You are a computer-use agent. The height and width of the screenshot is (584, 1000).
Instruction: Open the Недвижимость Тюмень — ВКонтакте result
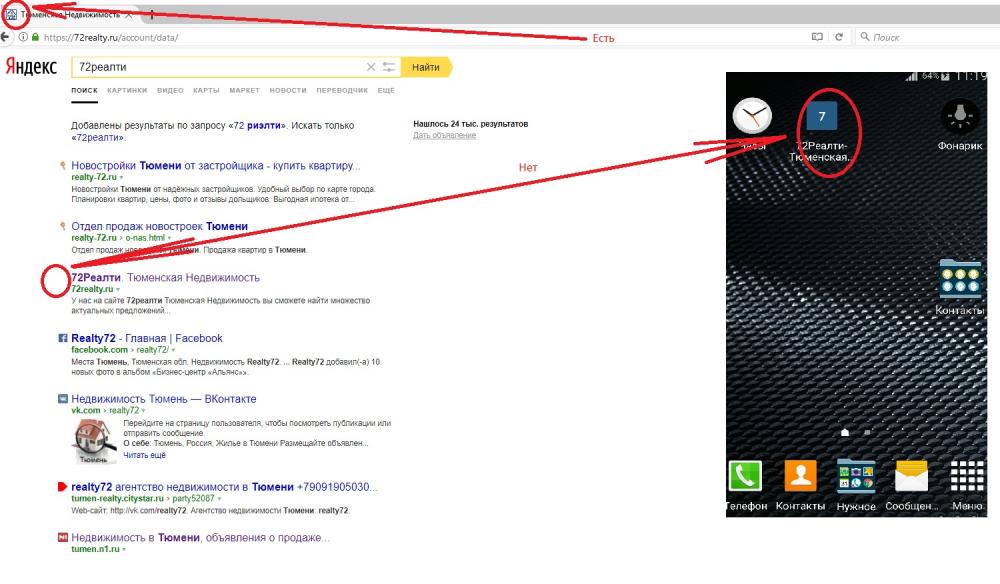coord(164,399)
